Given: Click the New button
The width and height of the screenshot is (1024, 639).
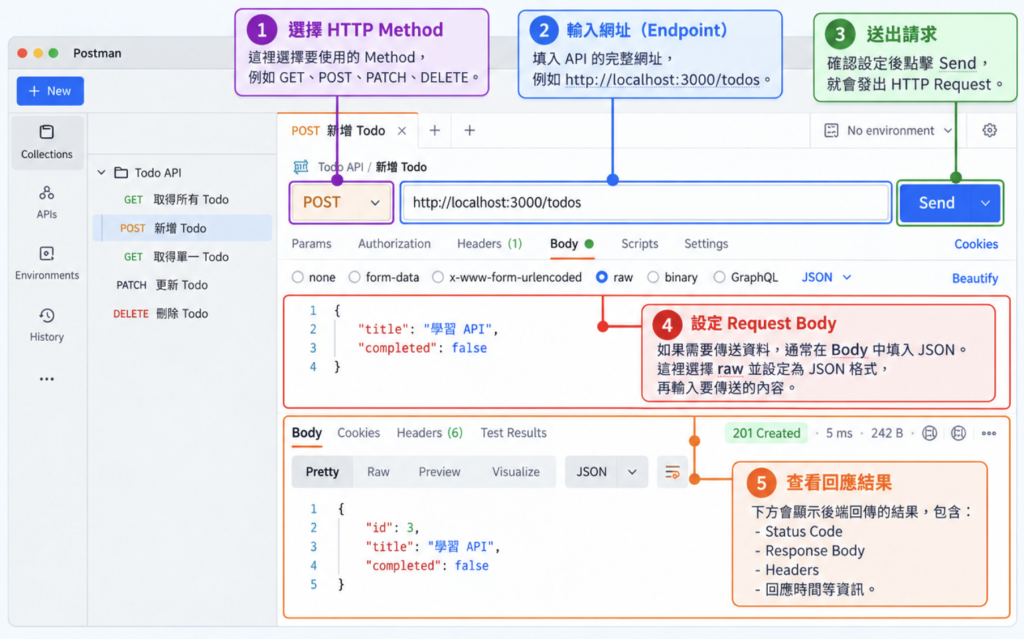Looking at the screenshot, I should (50, 91).
